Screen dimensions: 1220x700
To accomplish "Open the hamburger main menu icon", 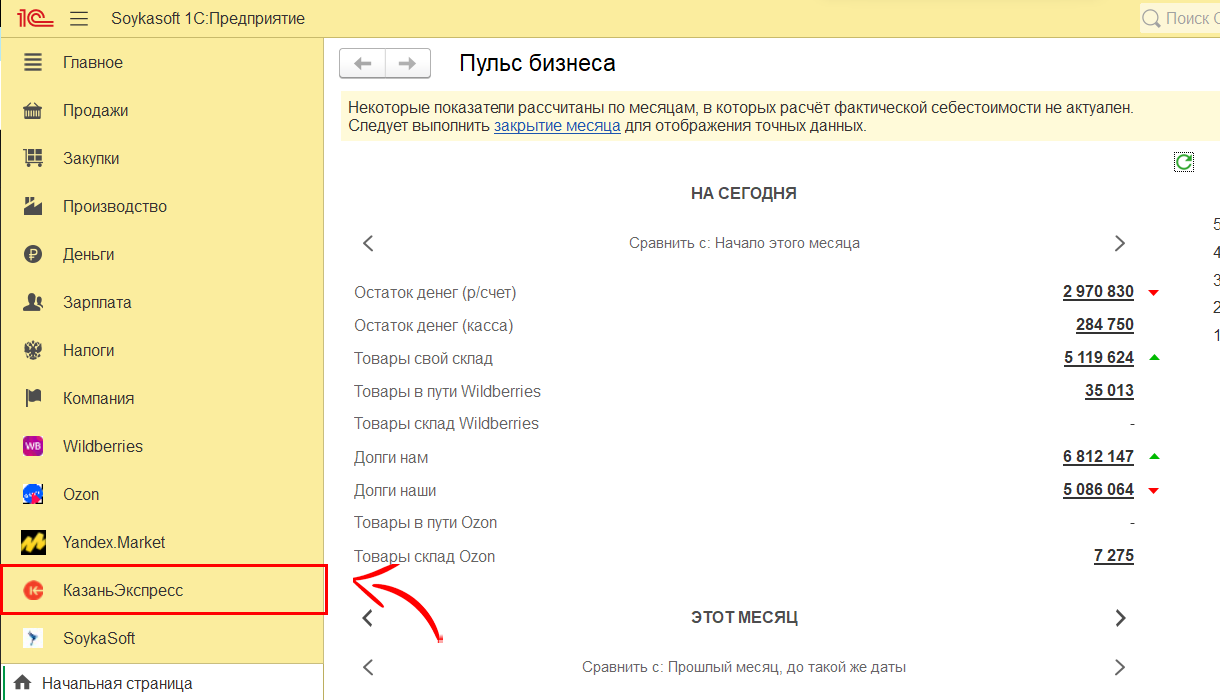I will pyautogui.click(x=80, y=19).
